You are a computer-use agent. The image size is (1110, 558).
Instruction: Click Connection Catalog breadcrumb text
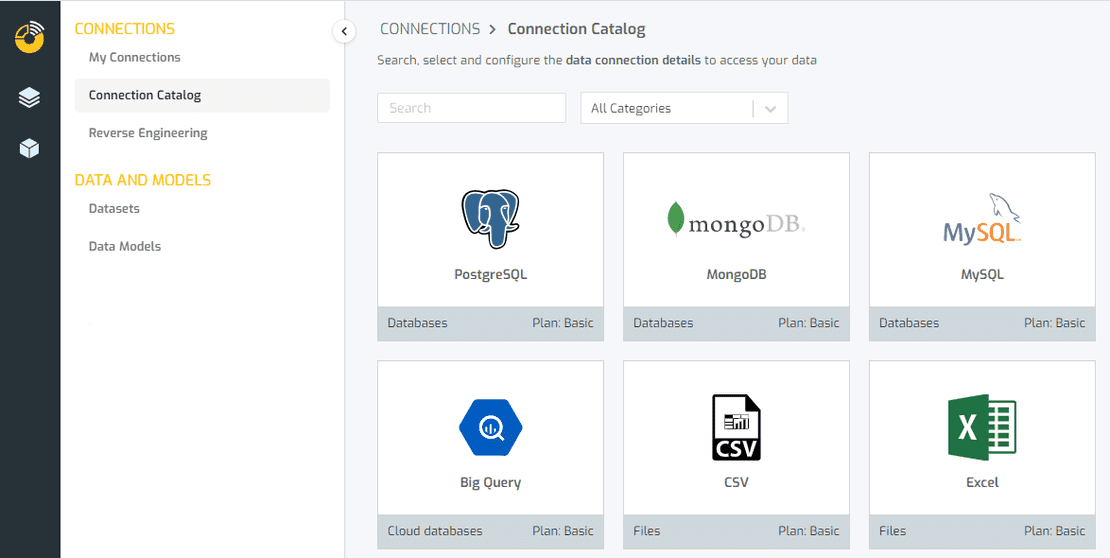click(576, 29)
